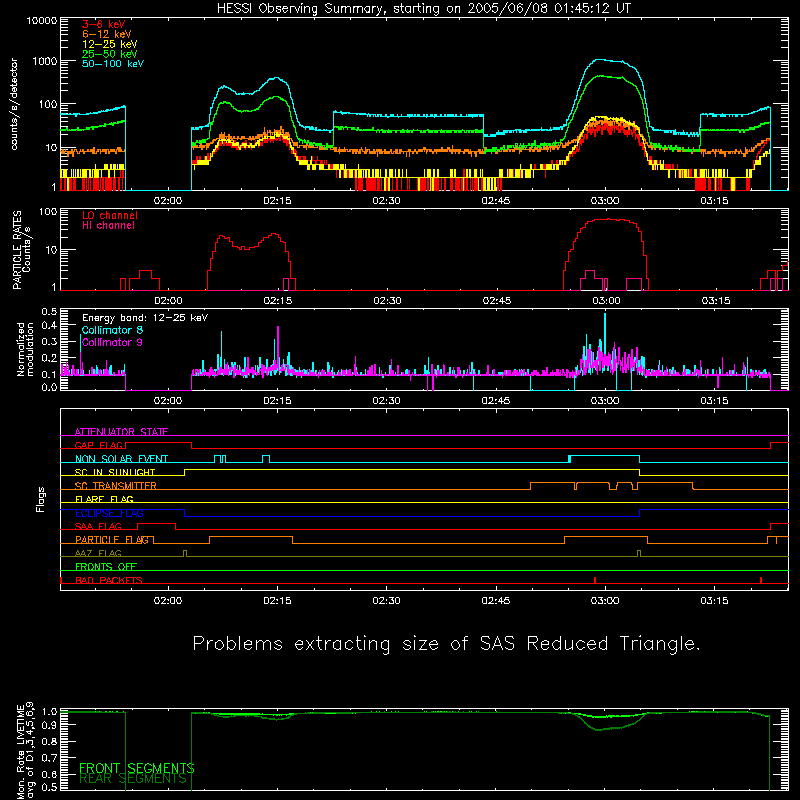Click the 03:00 time label under the particle rates panel
The height and width of the screenshot is (800, 800).
(x=606, y=301)
